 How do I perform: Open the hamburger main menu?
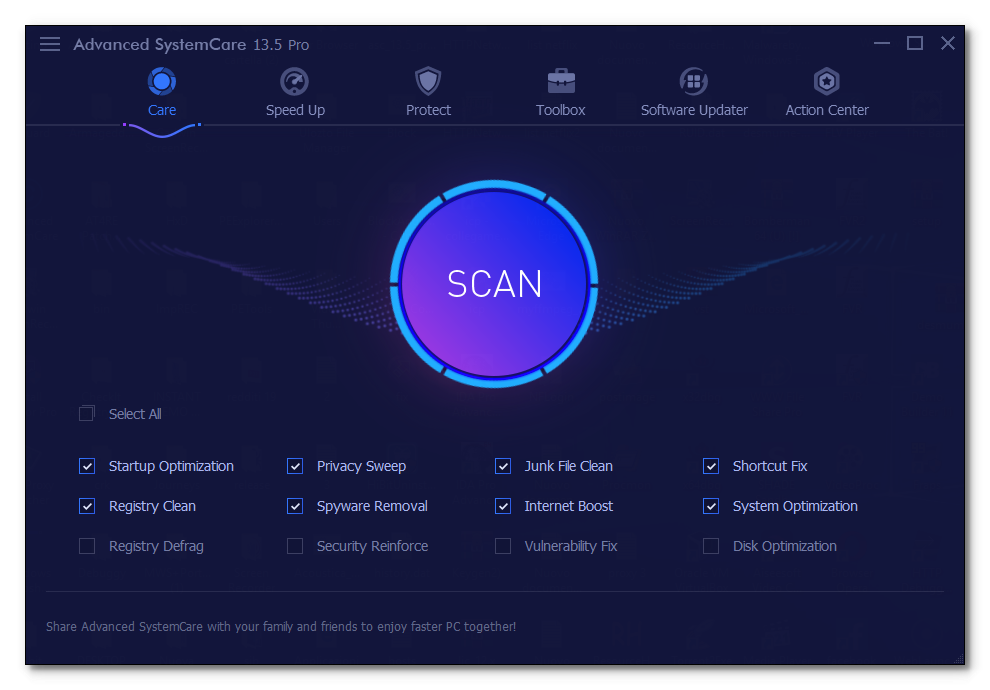pos(50,44)
